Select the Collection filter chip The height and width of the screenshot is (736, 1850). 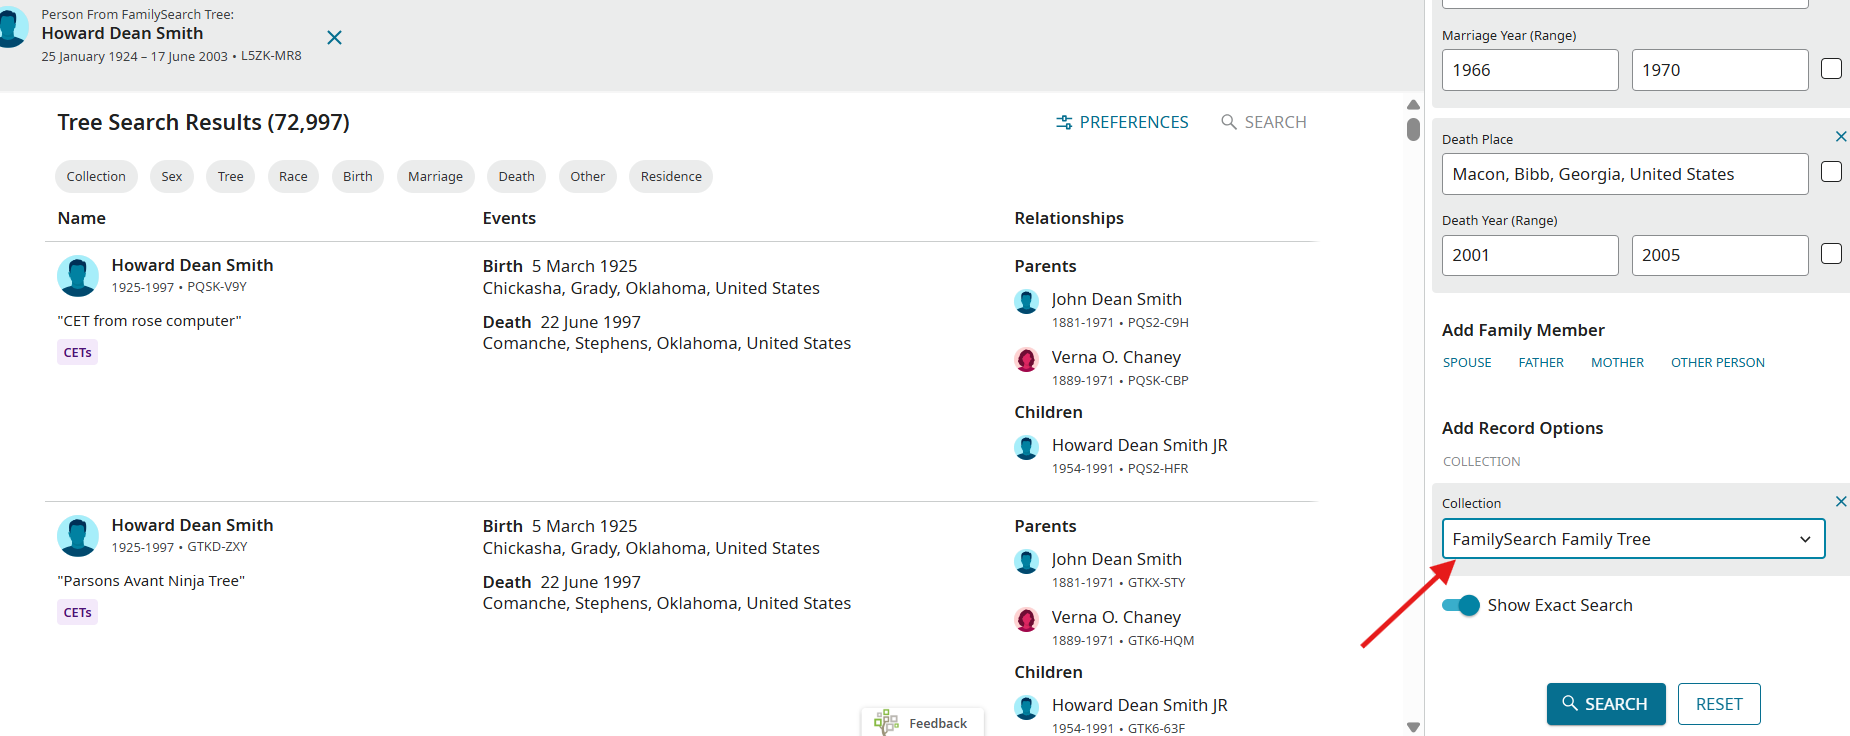[96, 177]
